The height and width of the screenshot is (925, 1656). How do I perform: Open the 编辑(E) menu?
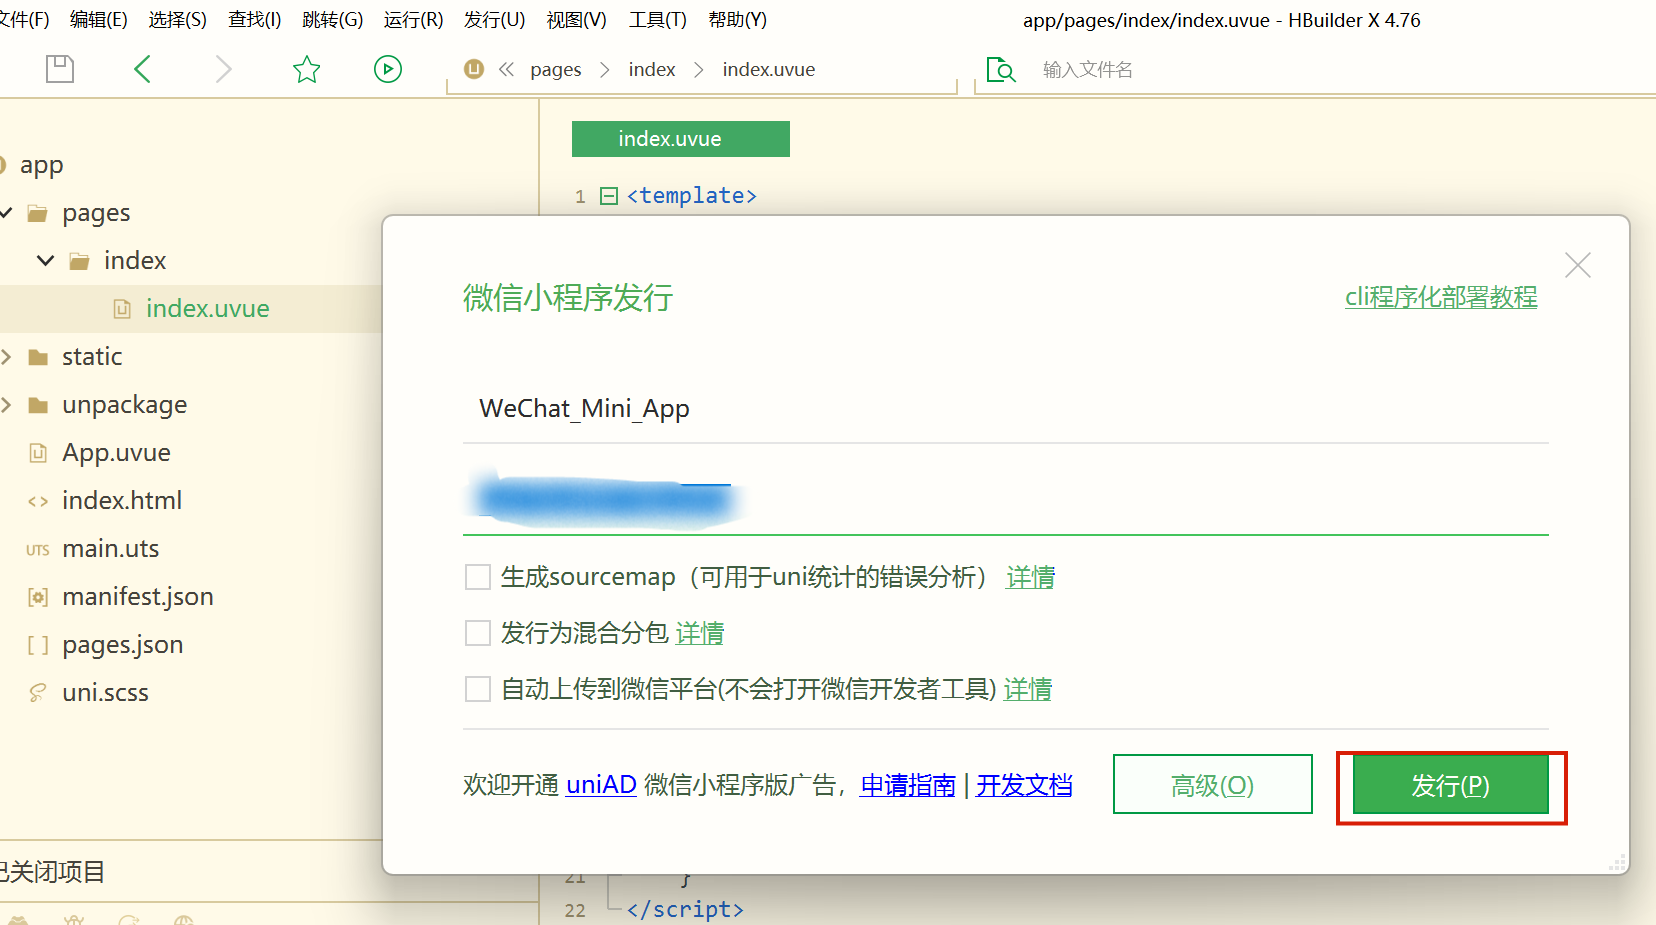[99, 20]
